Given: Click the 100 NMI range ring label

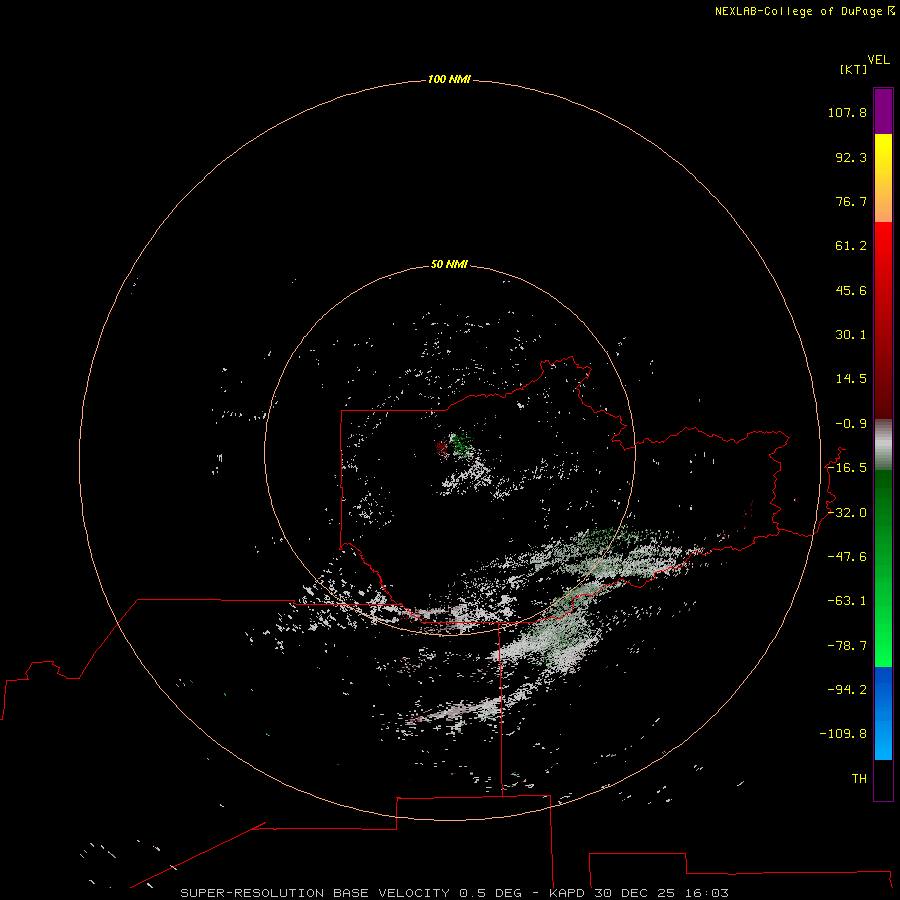Looking at the screenshot, I should (x=449, y=79).
